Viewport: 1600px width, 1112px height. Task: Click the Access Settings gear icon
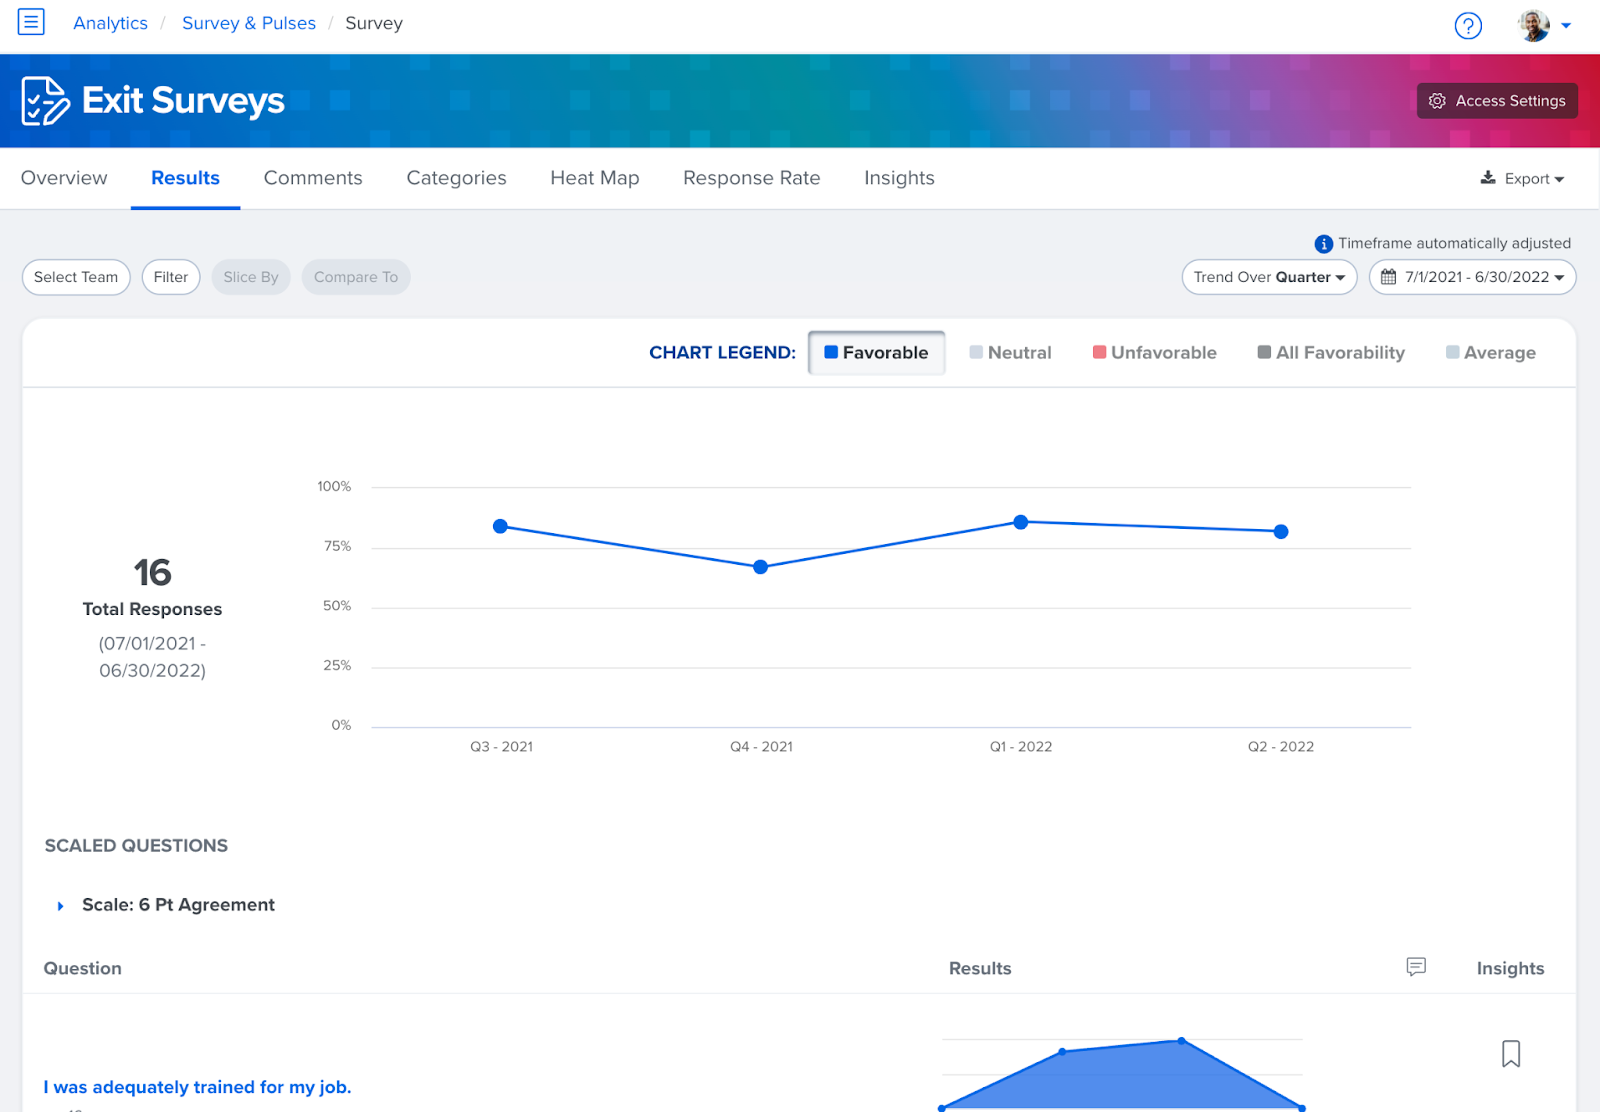click(x=1437, y=101)
